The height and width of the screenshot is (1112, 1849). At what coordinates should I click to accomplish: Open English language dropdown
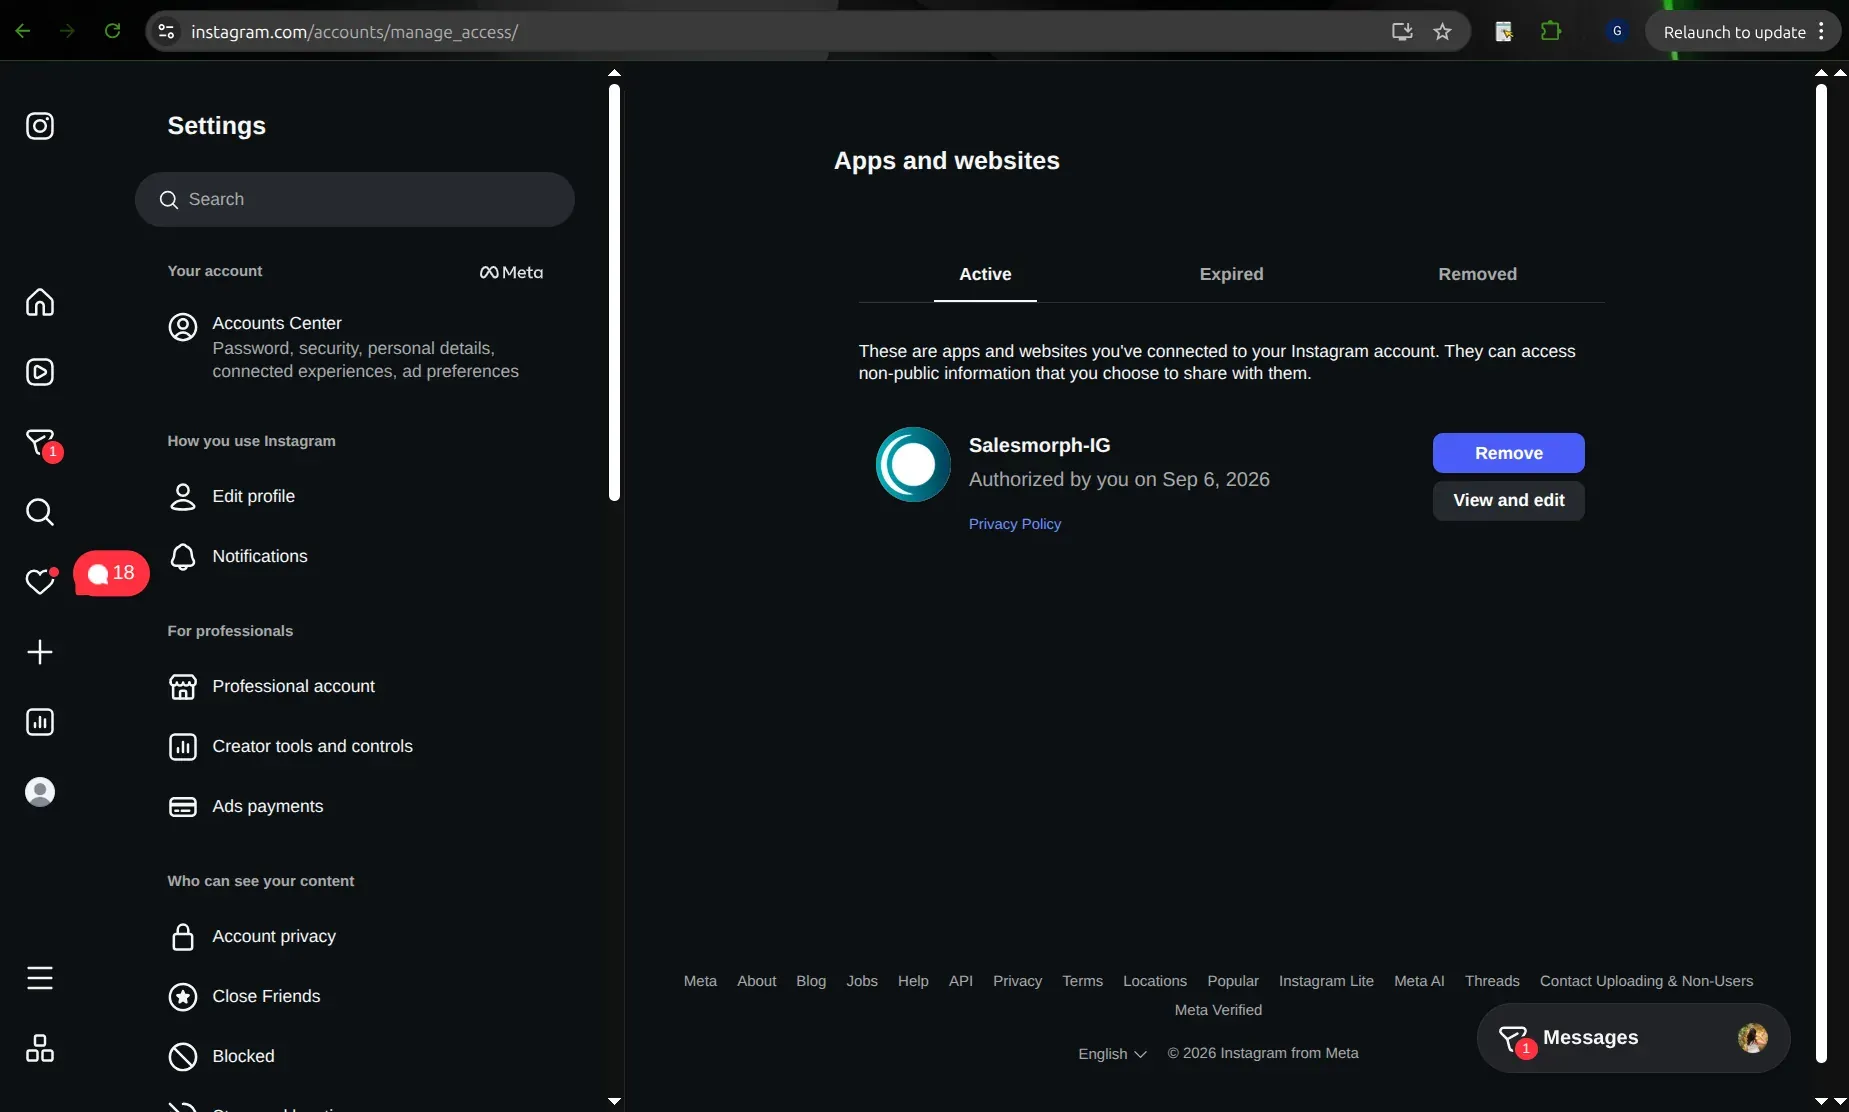pyautogui.click(x=1112, y=1054)
